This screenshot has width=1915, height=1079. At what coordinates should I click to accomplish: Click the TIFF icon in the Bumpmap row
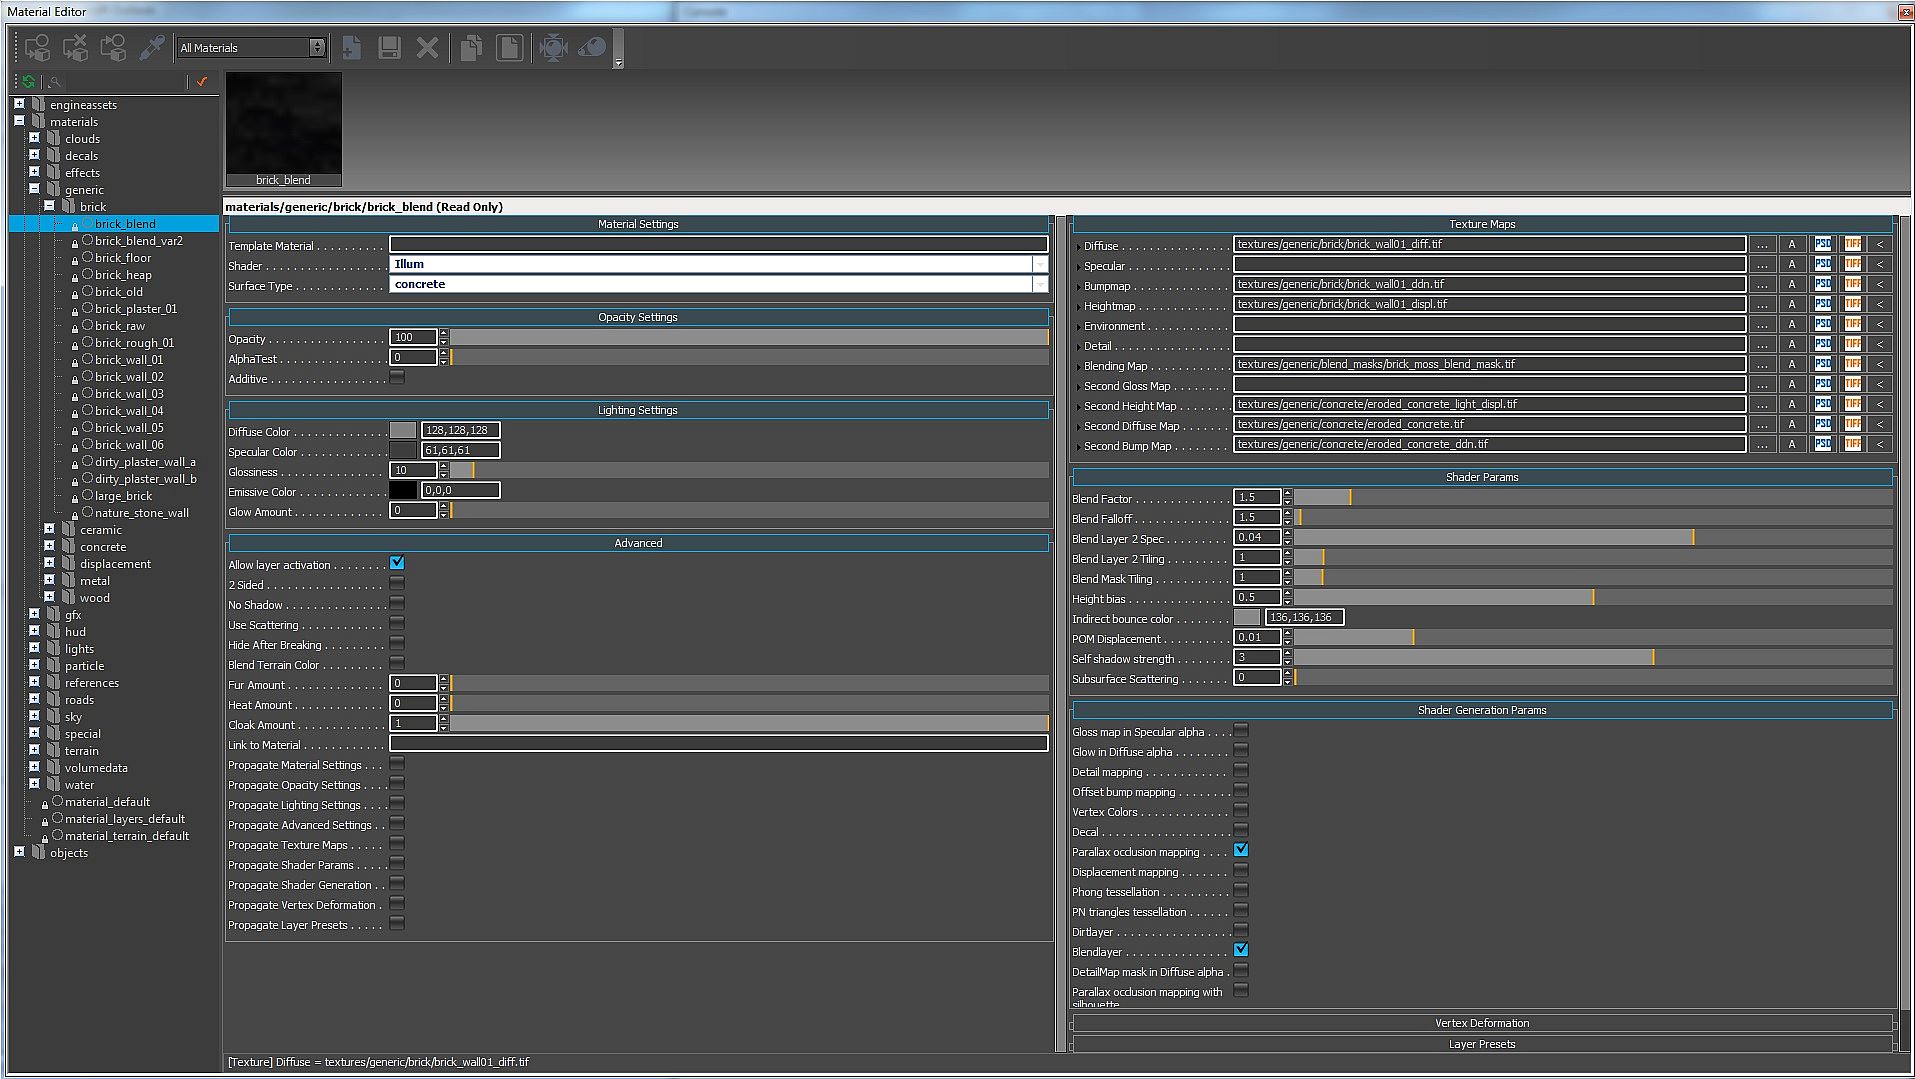tap(1852, 284)
